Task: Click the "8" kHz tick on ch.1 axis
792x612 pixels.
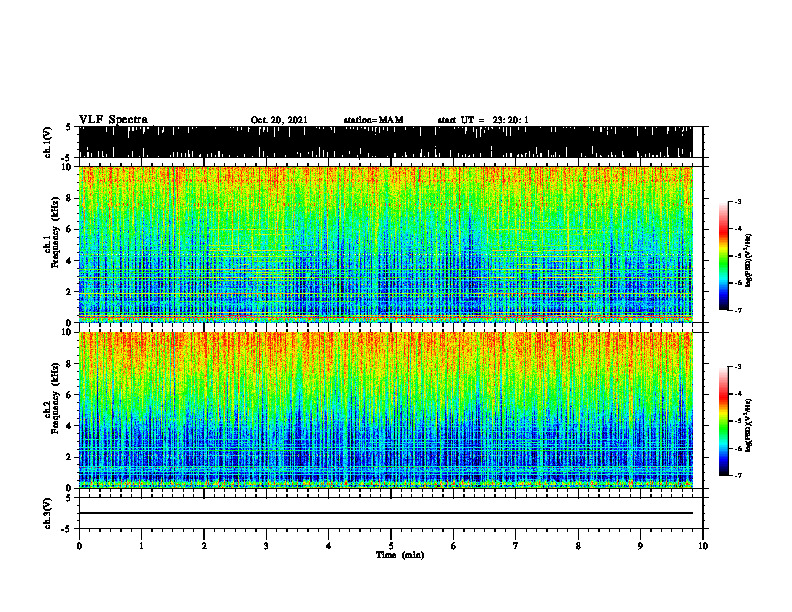Action: (x=69, y=198)
